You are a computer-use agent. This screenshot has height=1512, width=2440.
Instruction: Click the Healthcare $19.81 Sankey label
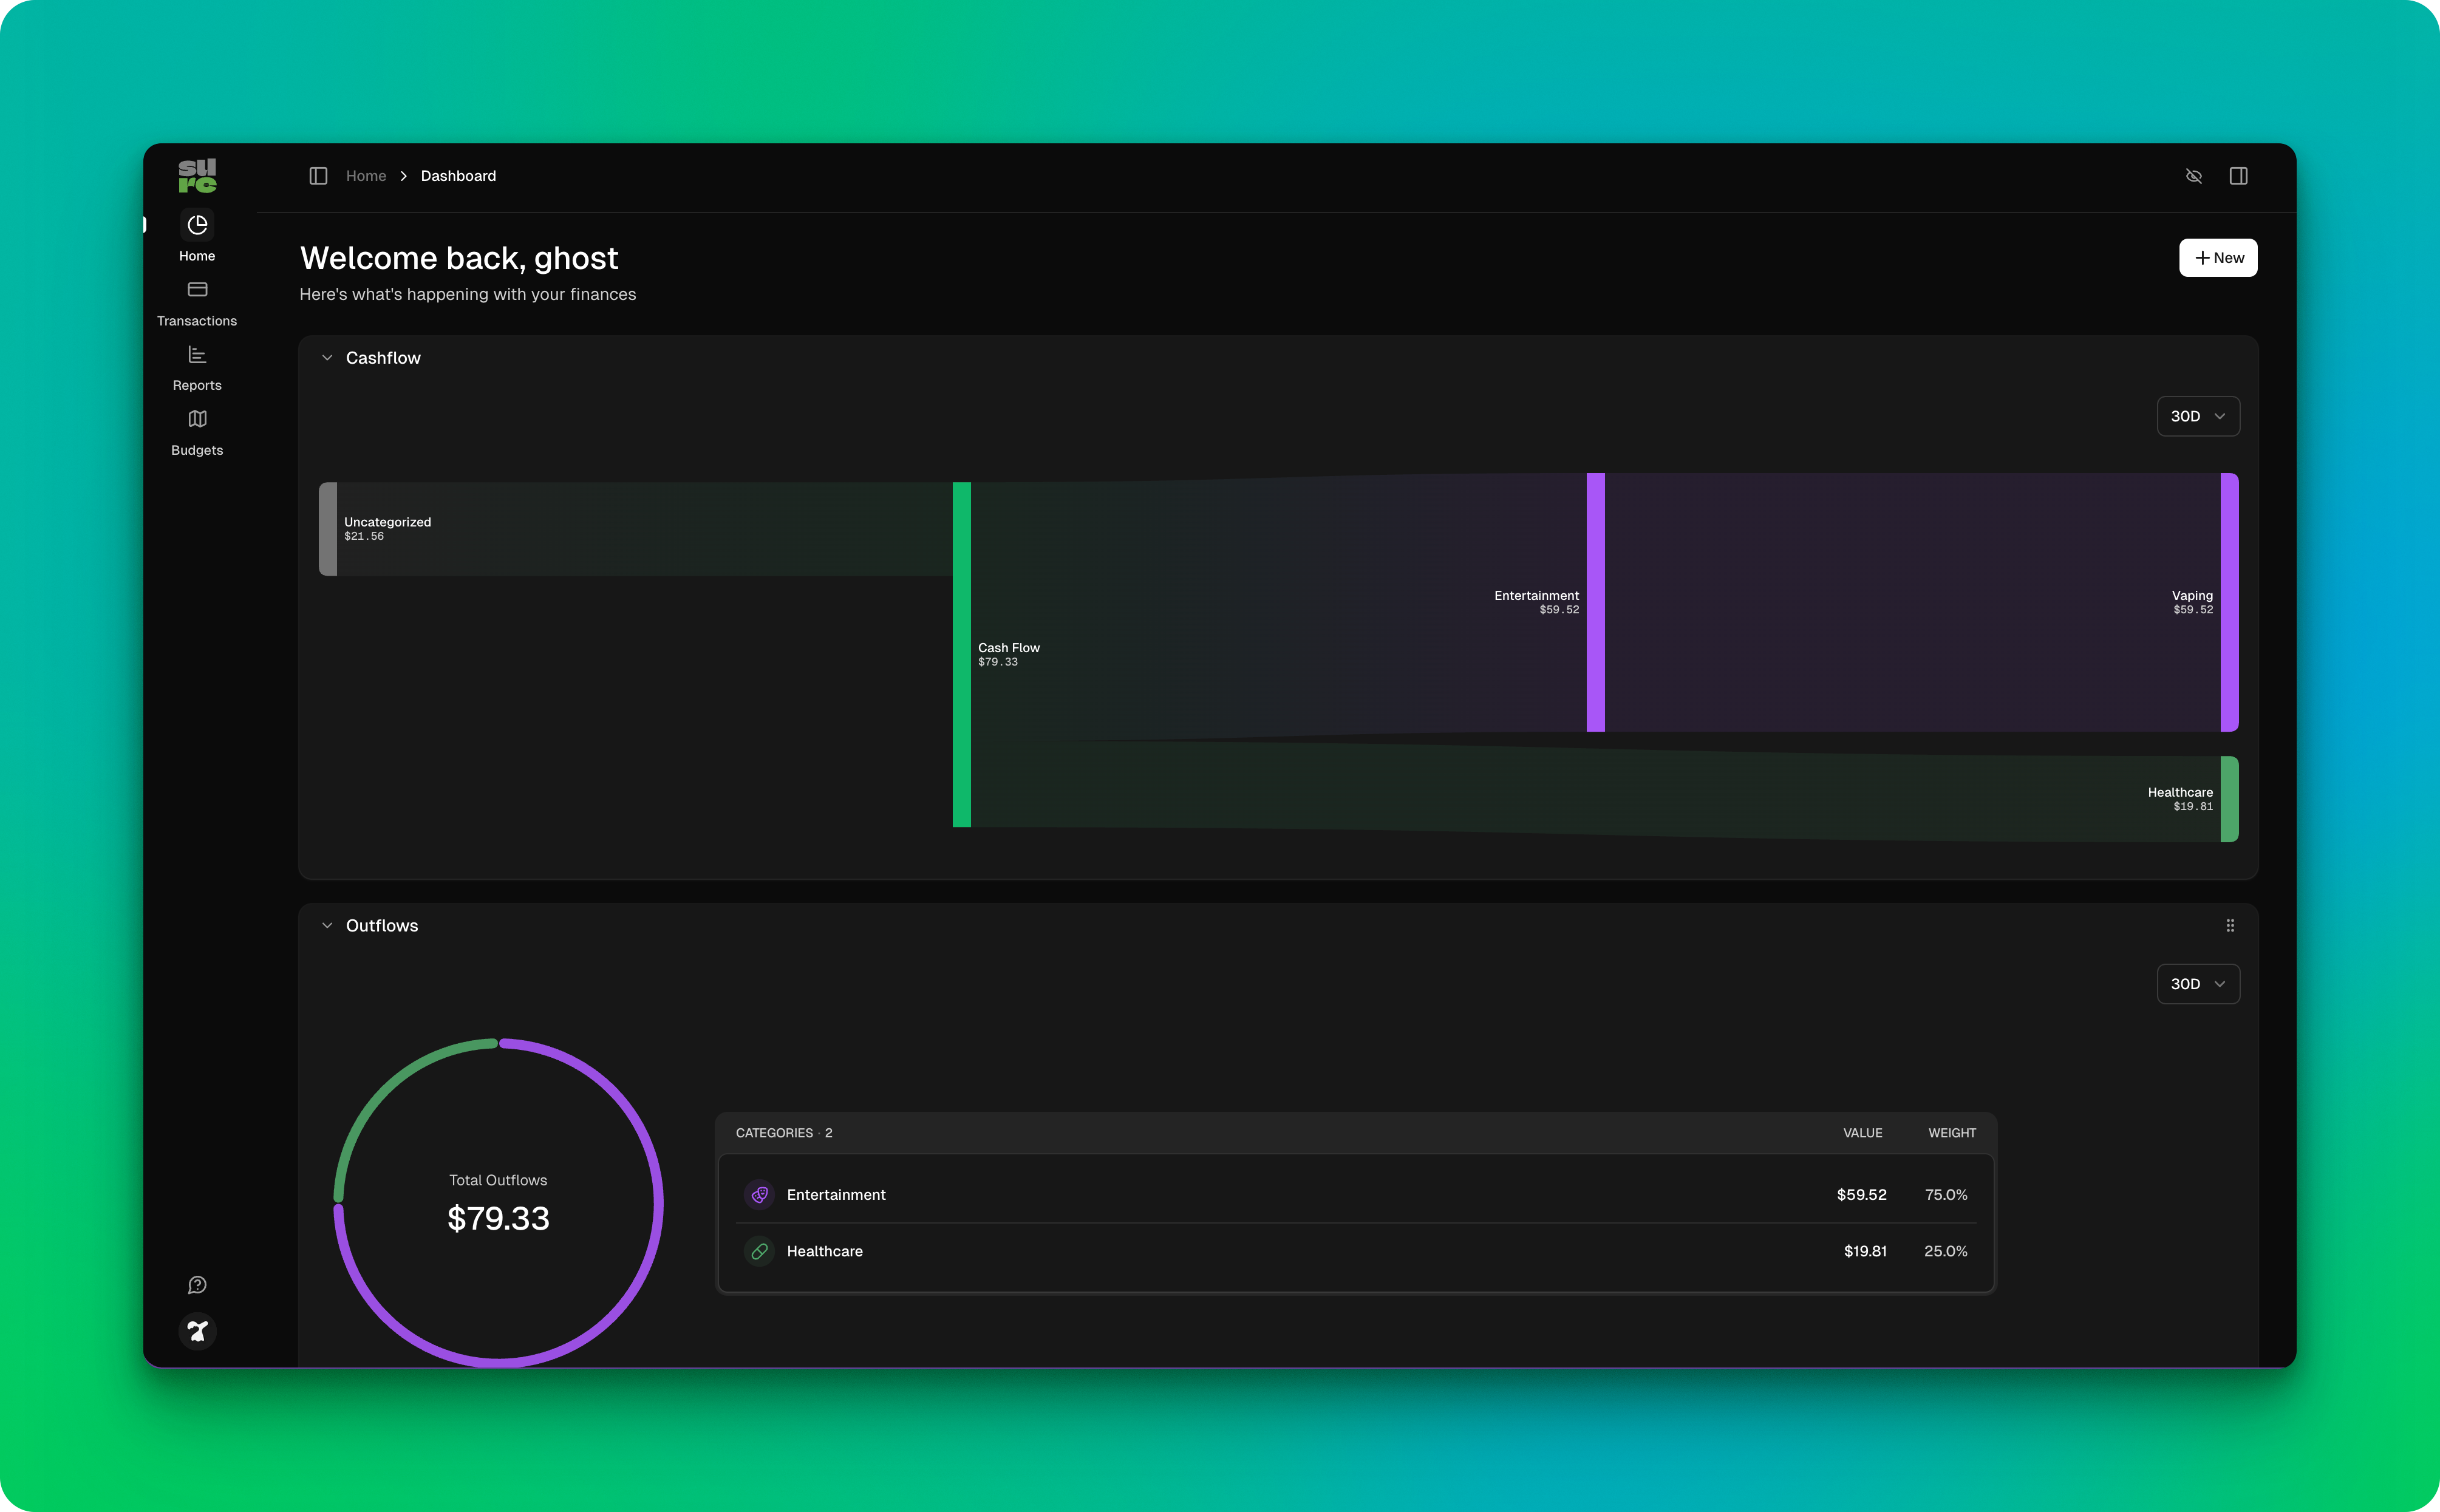coord(2180,799)
